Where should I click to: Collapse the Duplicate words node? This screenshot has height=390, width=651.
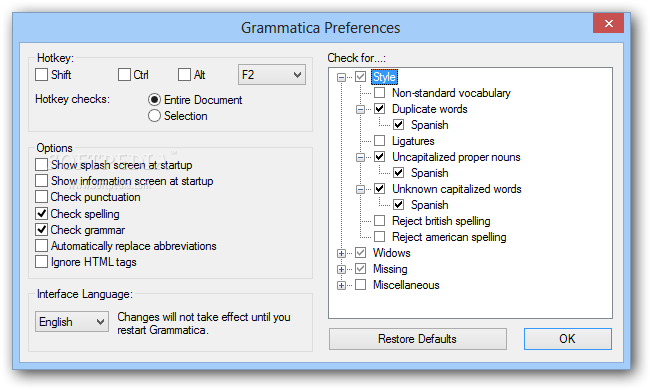click(360, 109)
